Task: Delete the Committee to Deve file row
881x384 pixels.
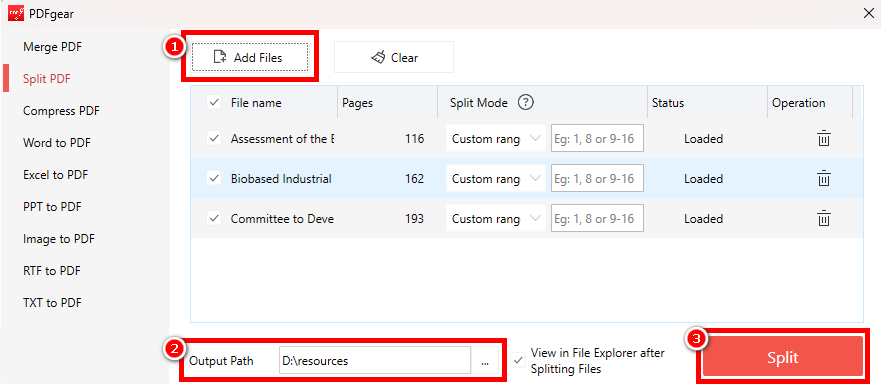Action: coord(823,218)
